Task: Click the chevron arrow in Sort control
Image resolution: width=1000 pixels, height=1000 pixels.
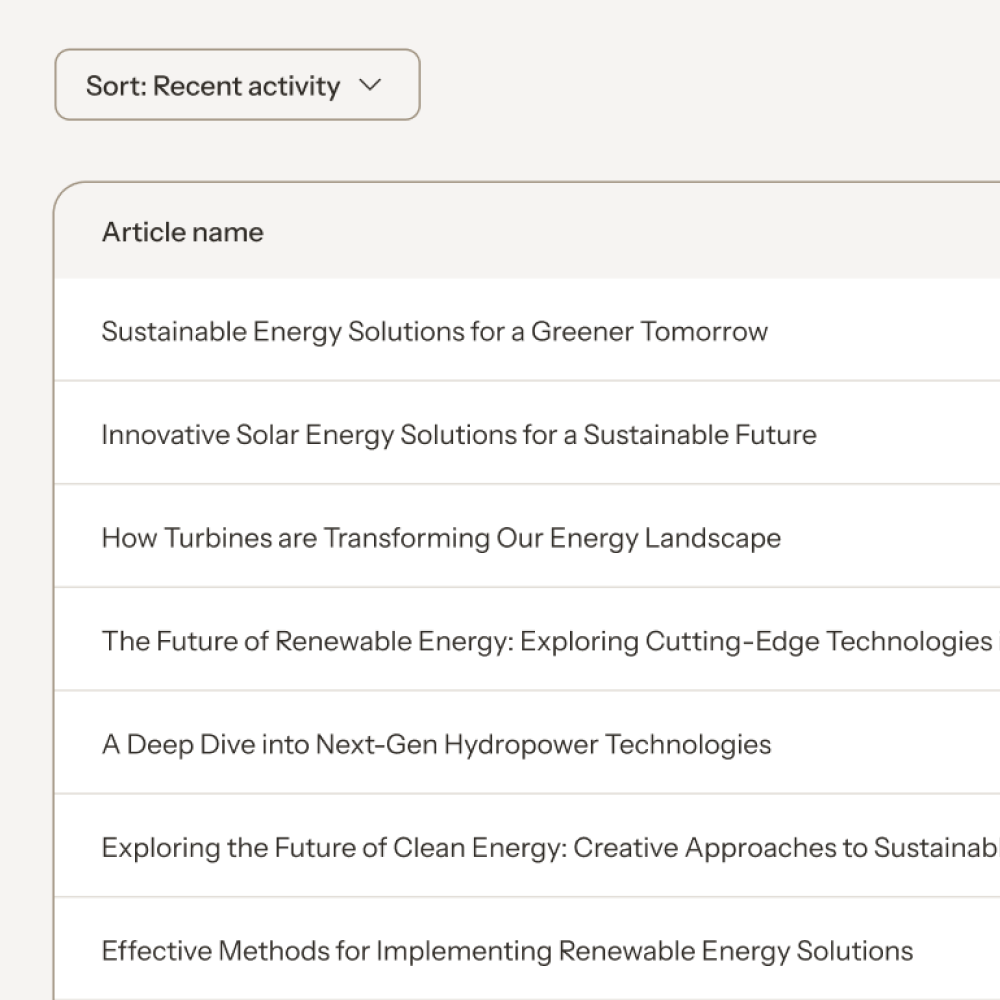Action: pyautogui.click(x=370, y=85)
